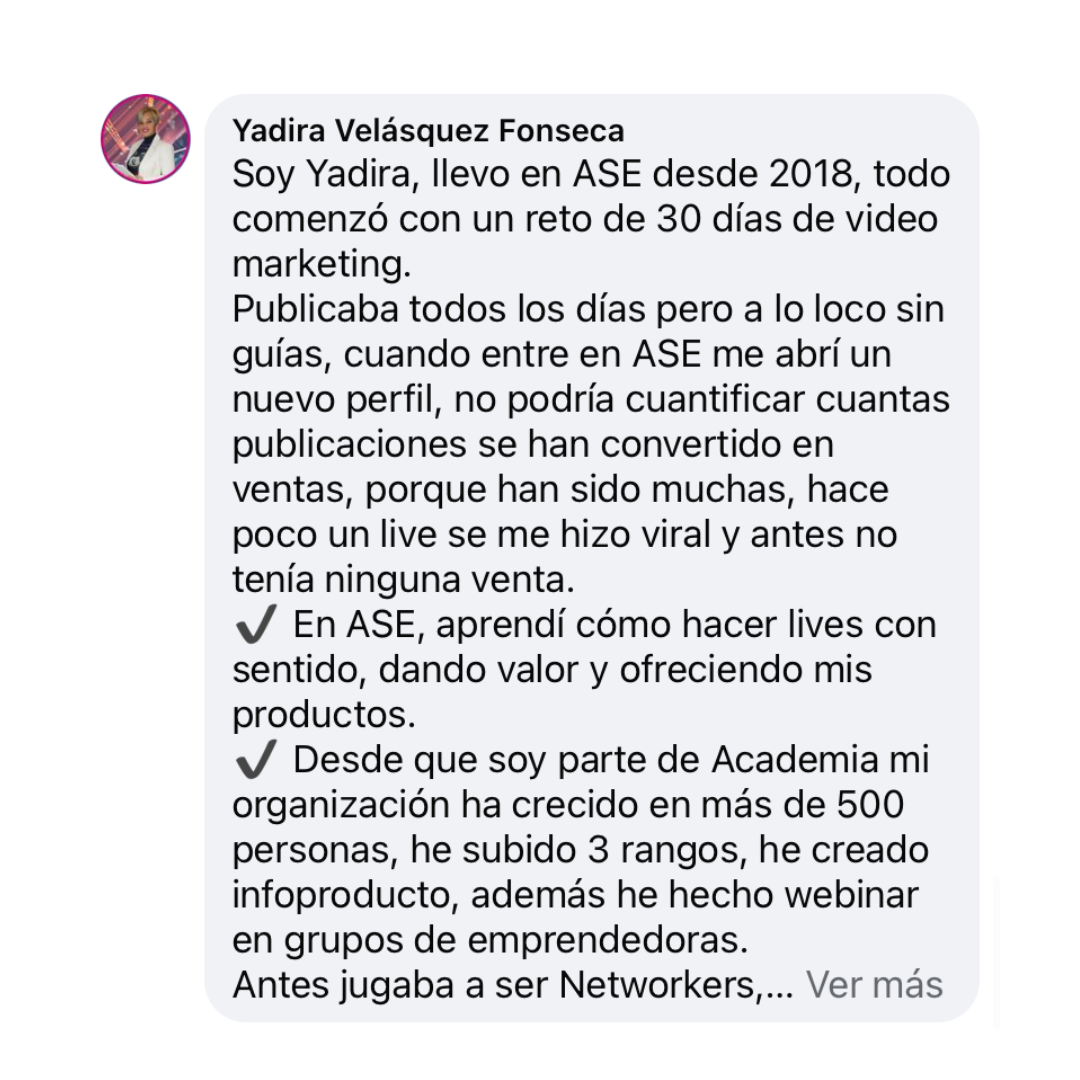Click the name Yadira Velásquez Fonseca
The image size is (1080, 1080).
click(x=428, y=131)
